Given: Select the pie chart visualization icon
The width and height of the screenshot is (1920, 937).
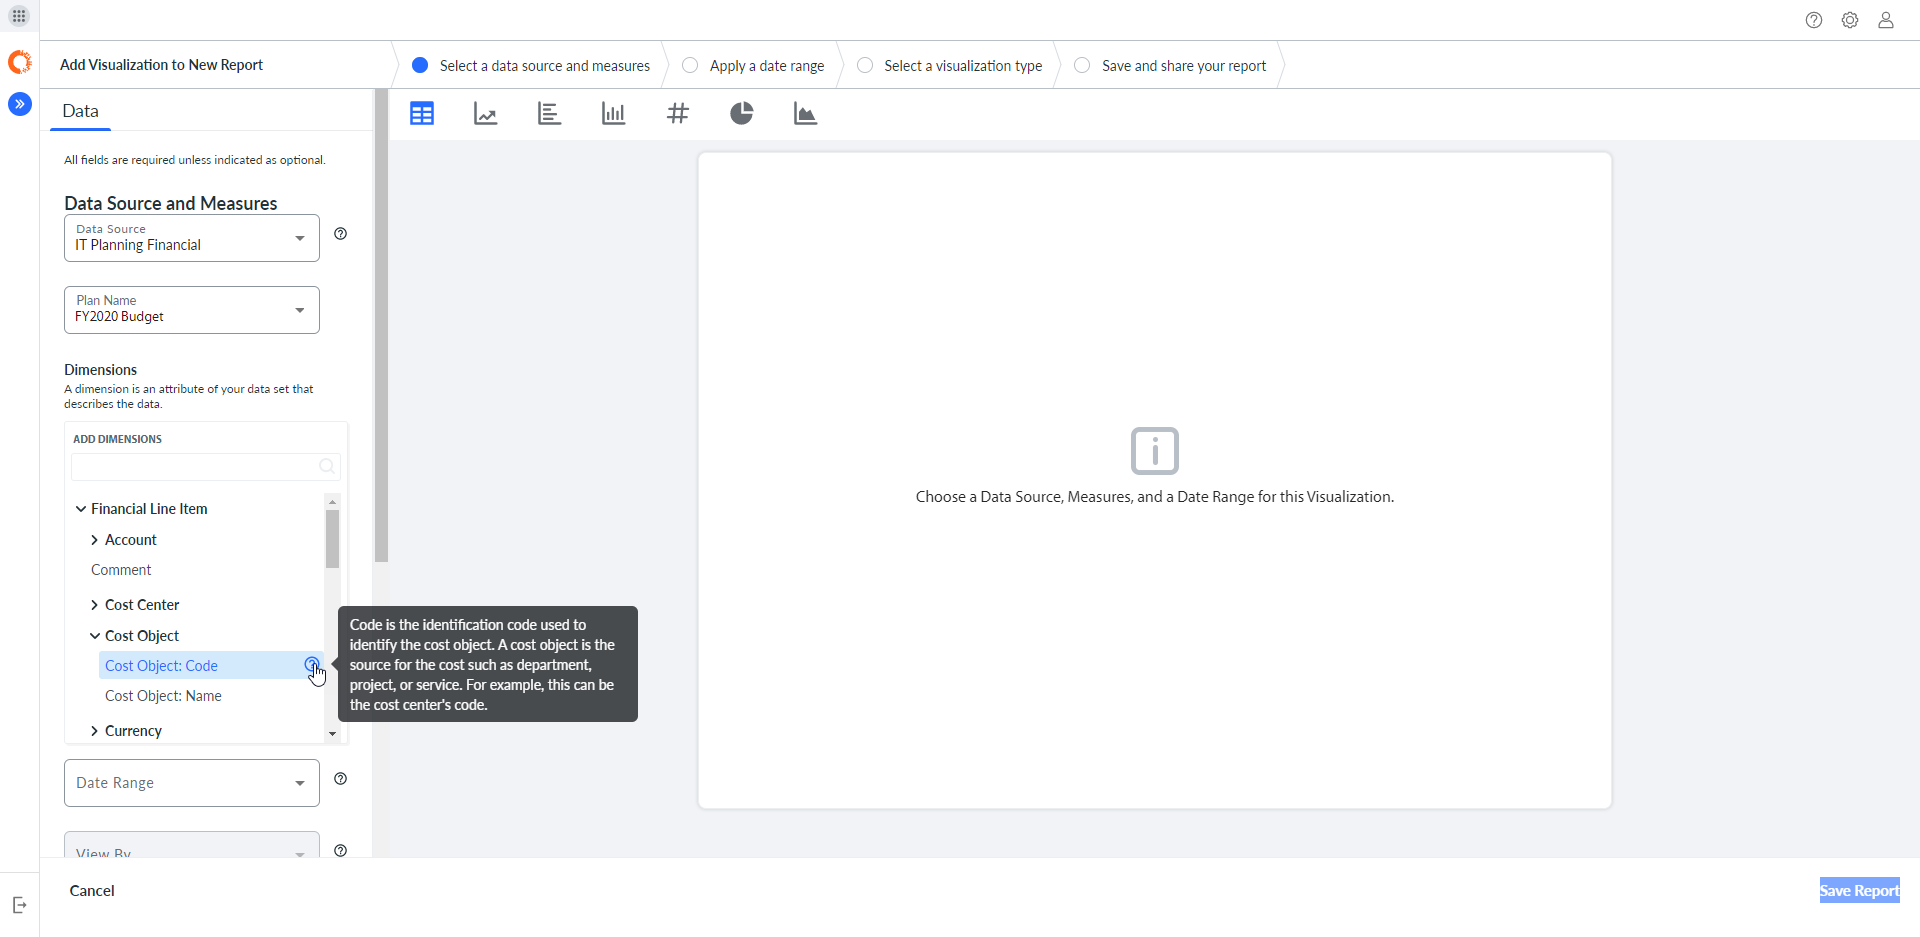Looking at the screenshot, I should coord(741,114).
